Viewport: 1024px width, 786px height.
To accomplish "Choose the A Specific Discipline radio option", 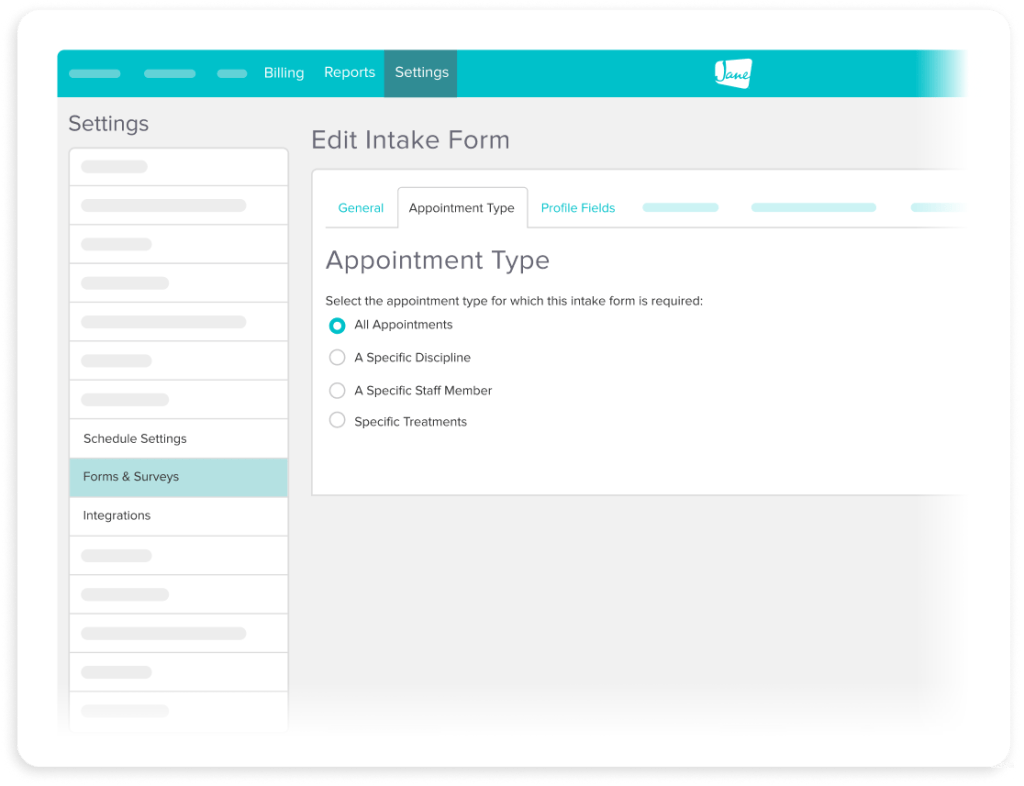I will [x=337, y=358].
